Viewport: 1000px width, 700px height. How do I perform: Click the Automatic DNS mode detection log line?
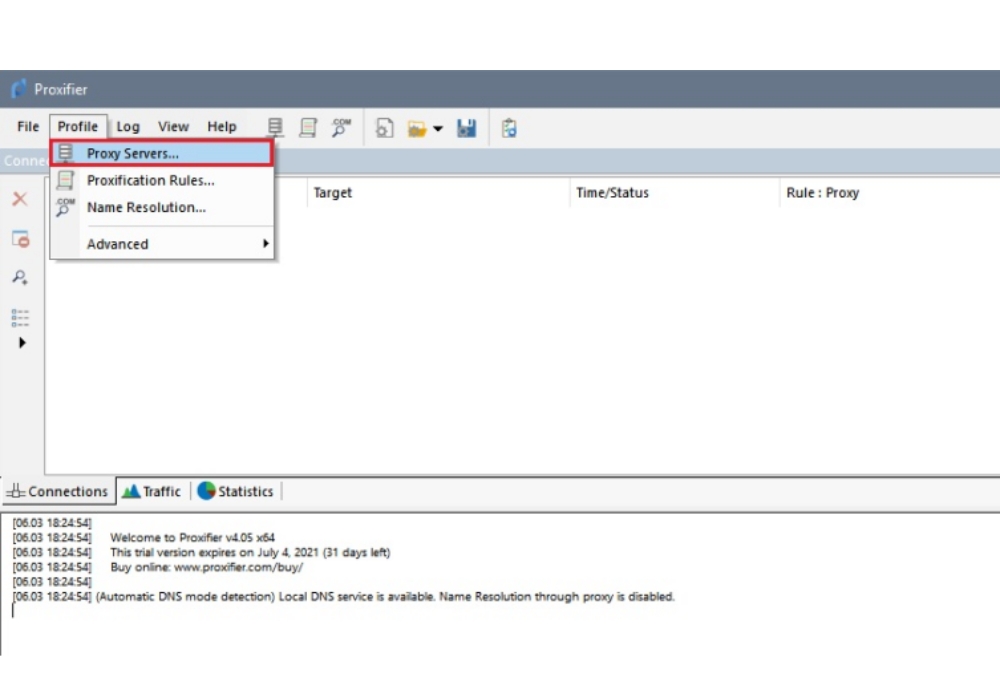[385, 597]
